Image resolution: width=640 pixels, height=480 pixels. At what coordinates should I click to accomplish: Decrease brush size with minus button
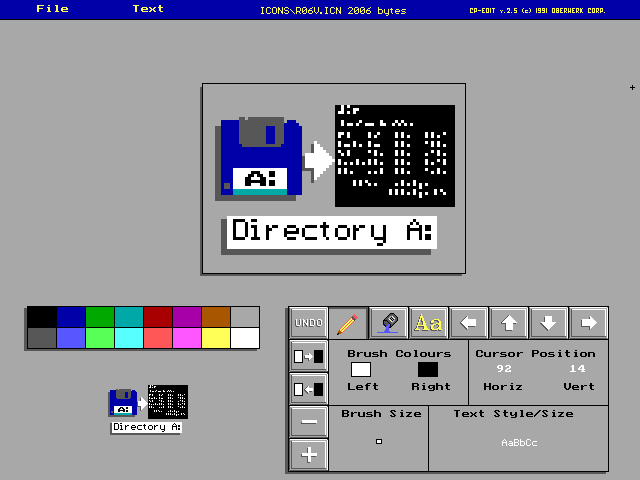(308, 421)
